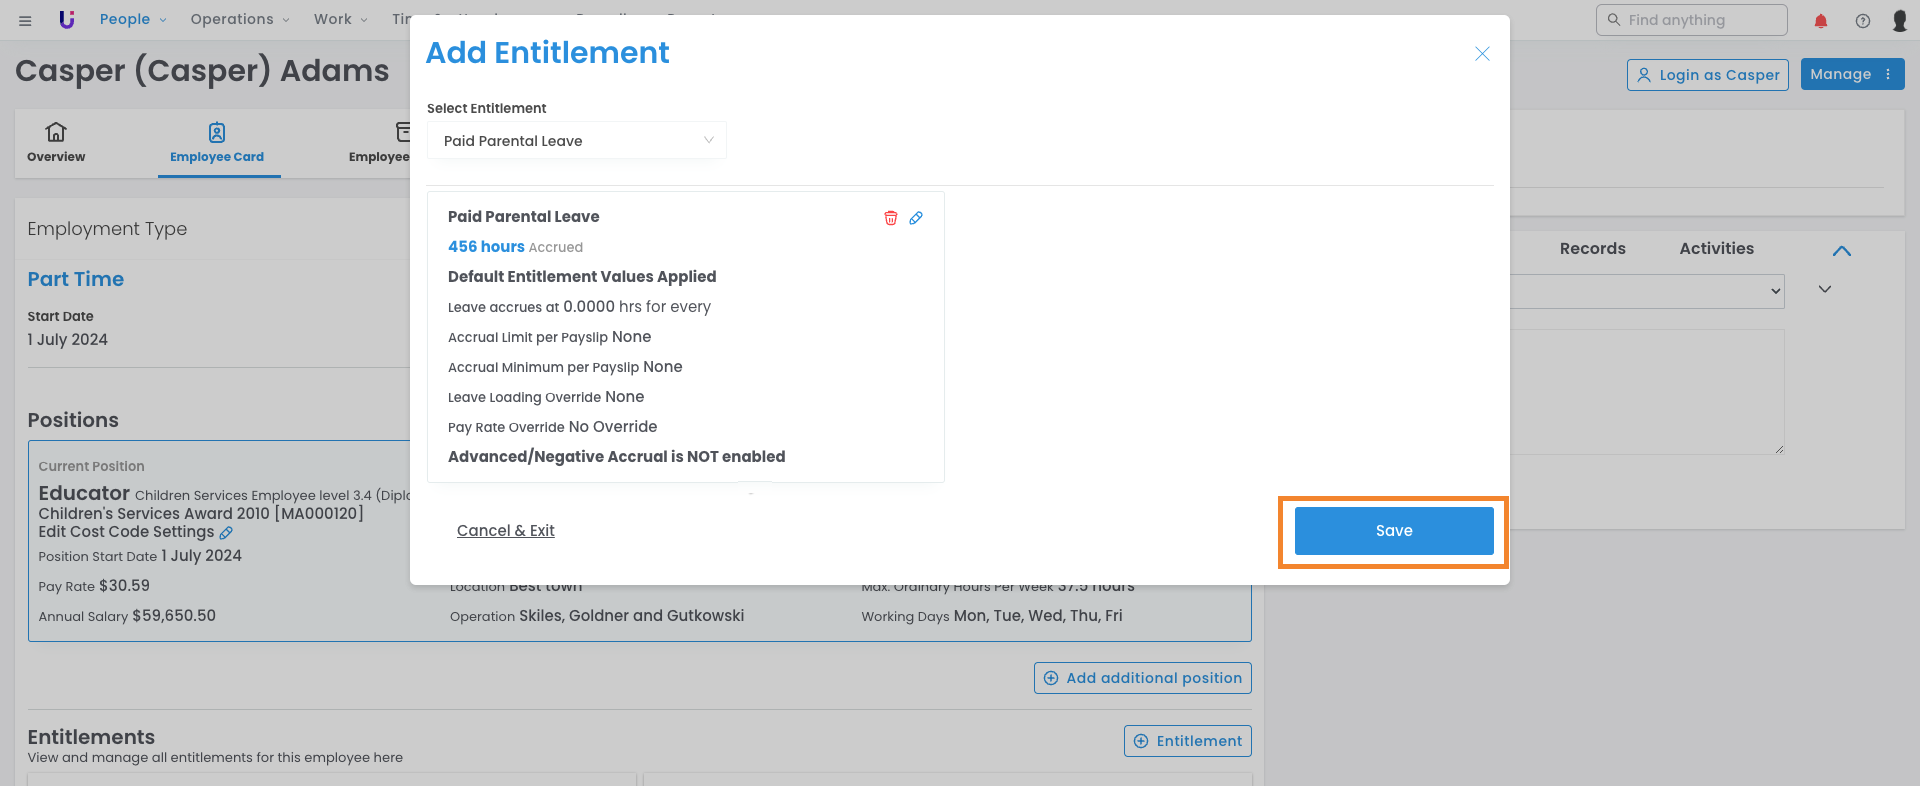Edit the Paid Parental Leave entitlement
Viewport: 1920px width, 786px height.
coord(916,218)
